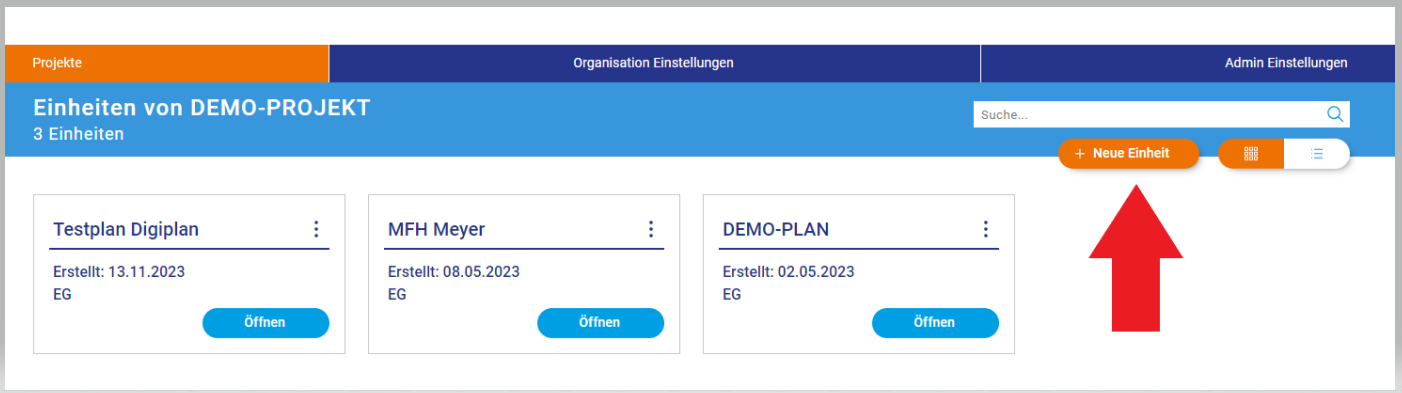The width and height of the screenshot is (1402, 393).
Task: Select the MFH Meyer card title
Action: pyautogui.click(x=436, y=230)
